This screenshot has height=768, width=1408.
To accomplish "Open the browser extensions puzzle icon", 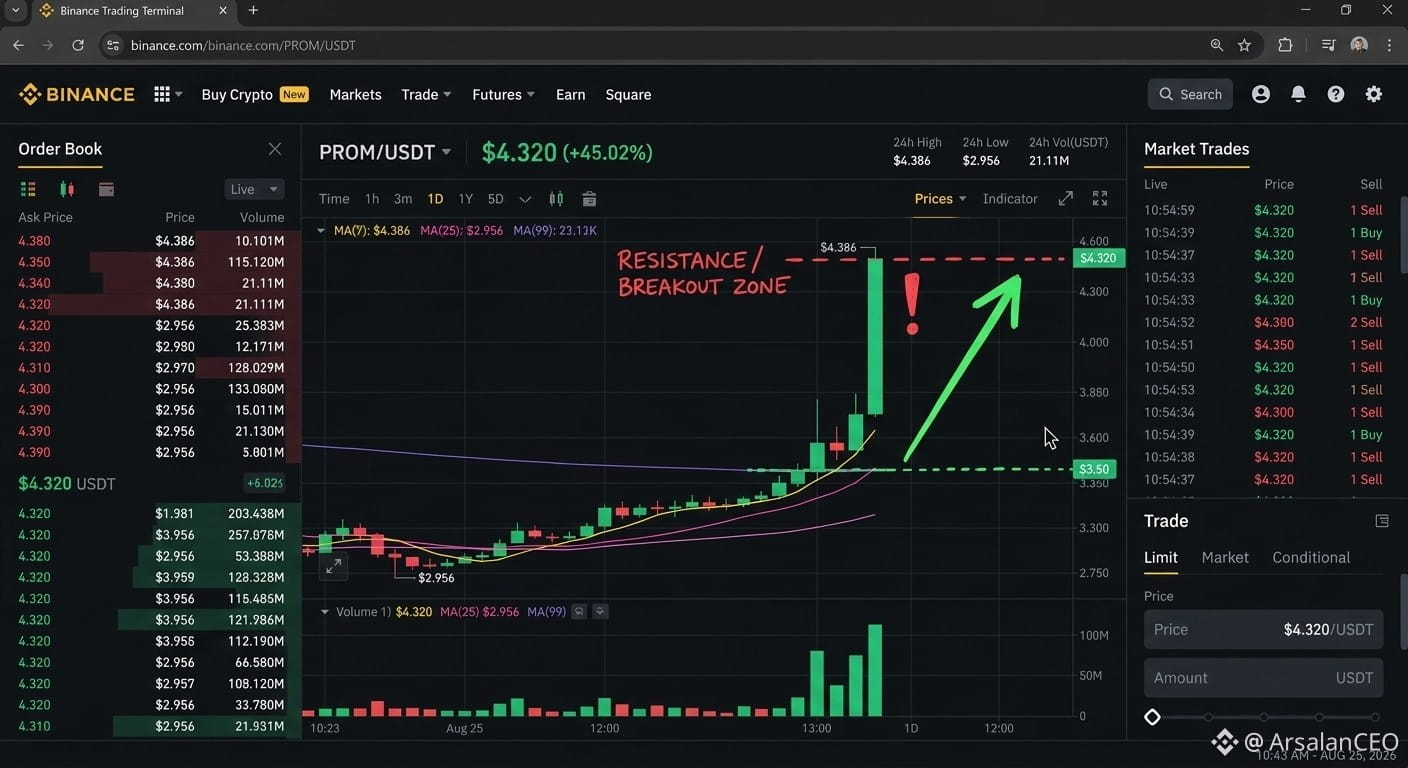I will [1285, 45].
